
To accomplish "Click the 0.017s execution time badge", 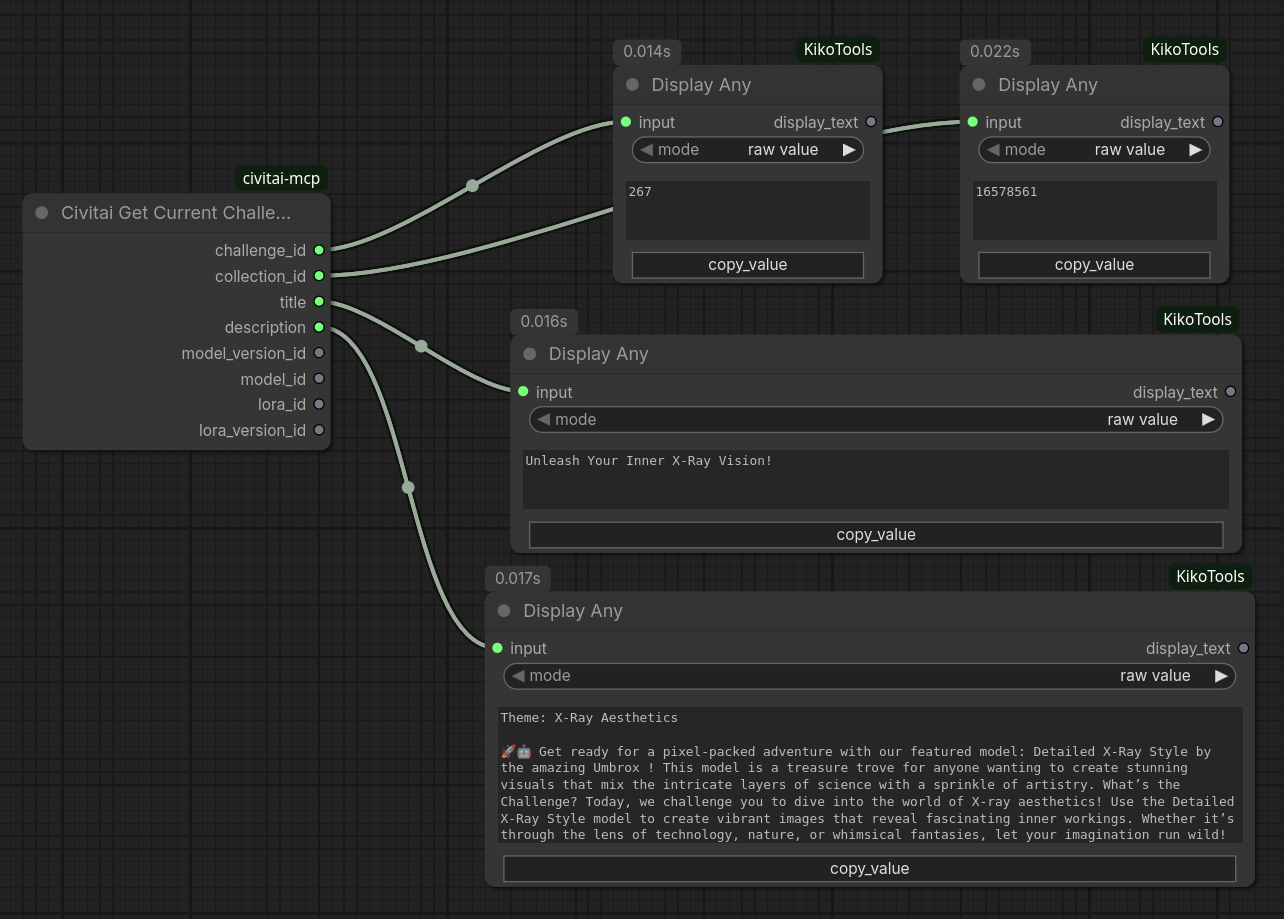I will tap(518, 578).
